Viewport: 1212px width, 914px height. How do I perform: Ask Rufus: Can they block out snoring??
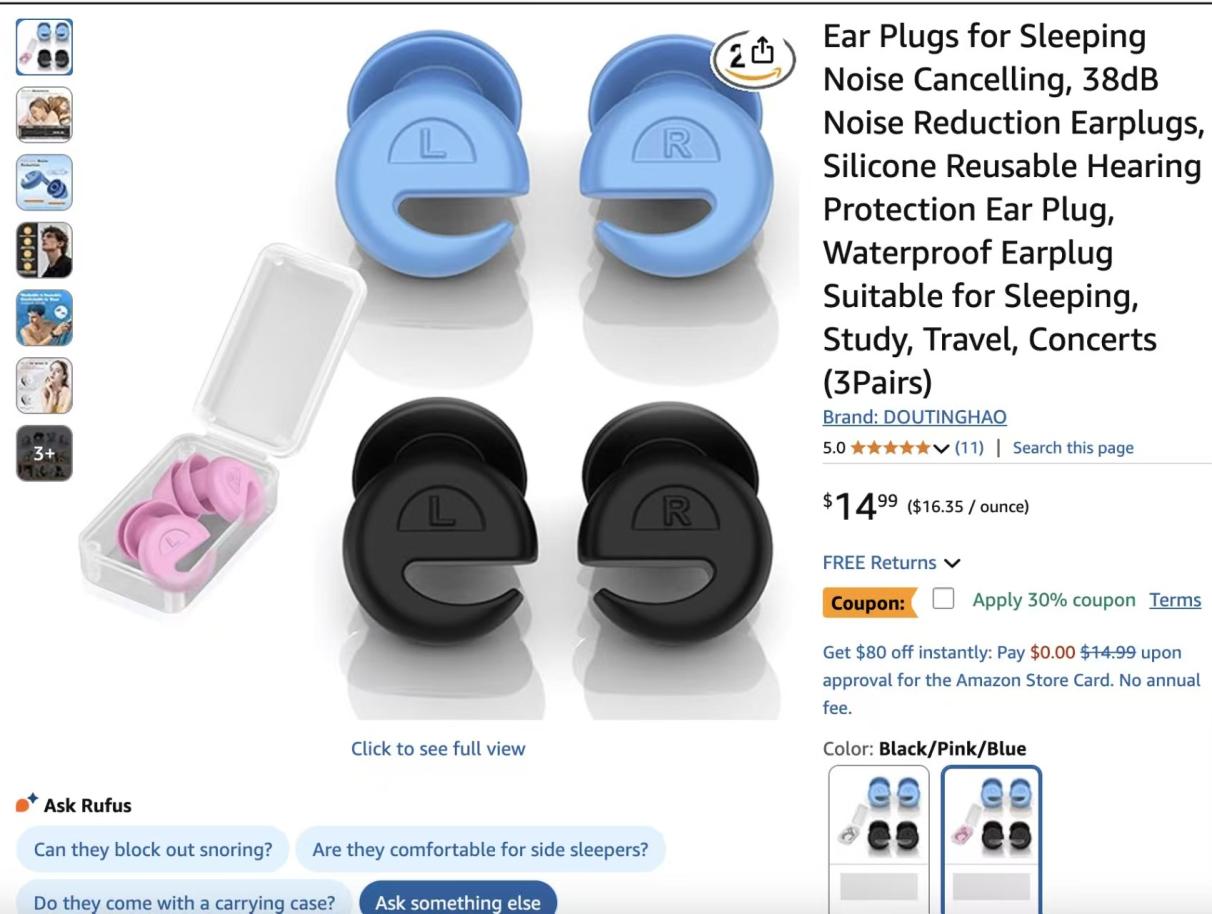pos(153,850)
